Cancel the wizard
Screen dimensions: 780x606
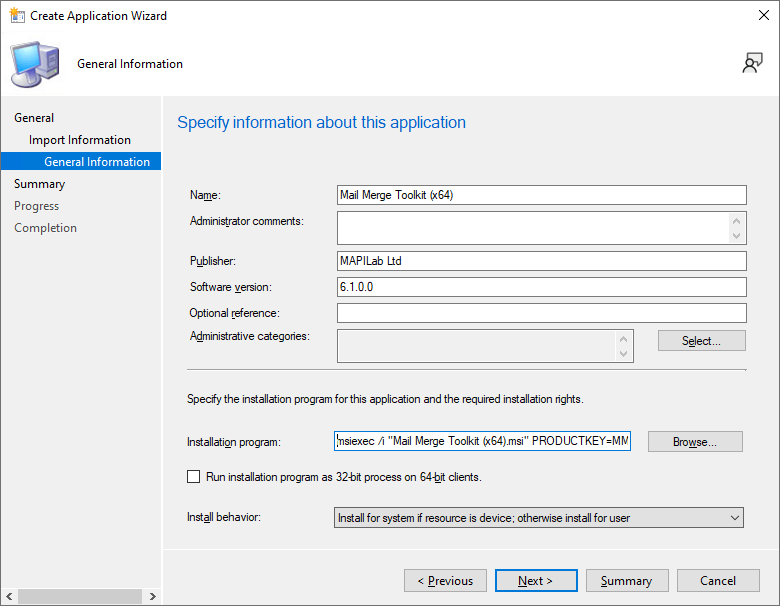(718, 581)
